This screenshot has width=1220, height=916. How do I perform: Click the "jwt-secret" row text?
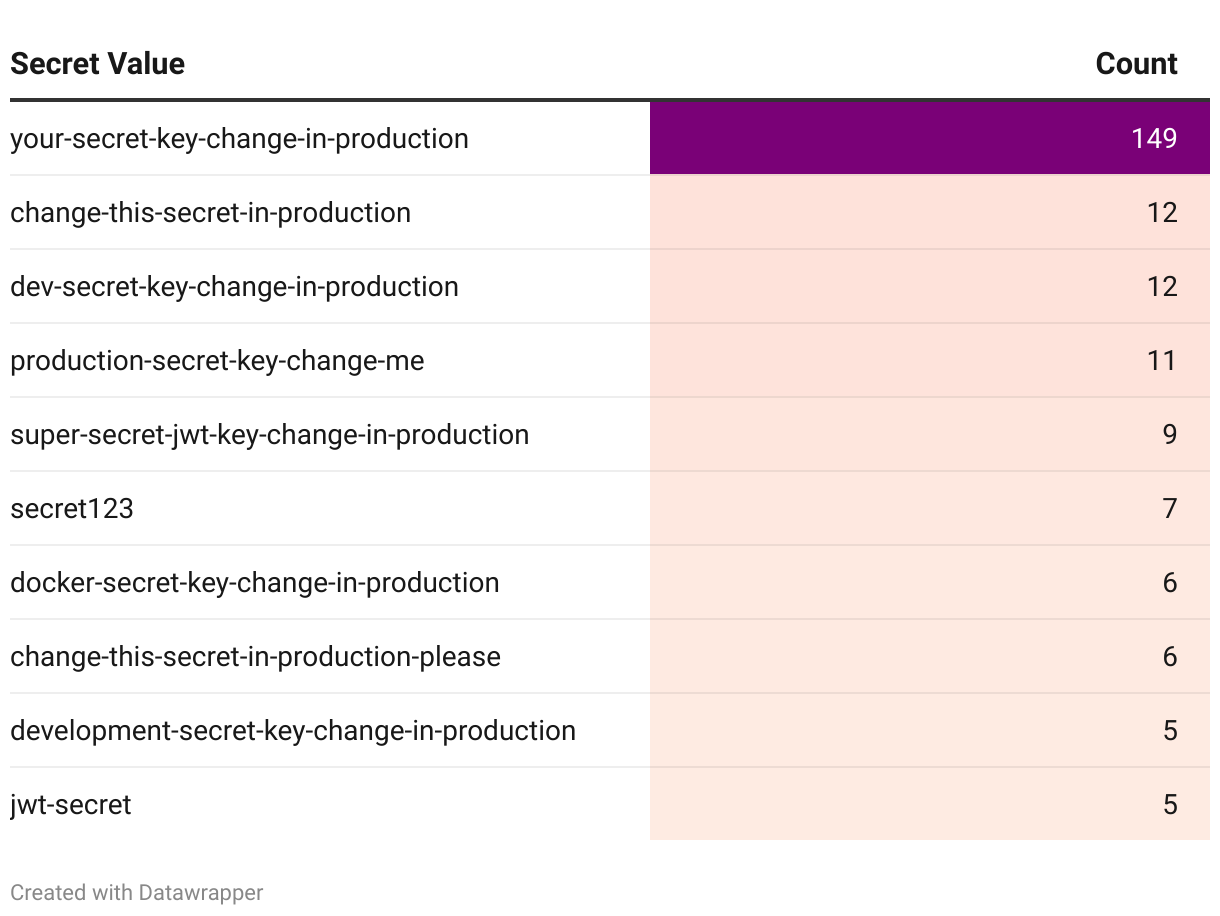tap(70, 804)
